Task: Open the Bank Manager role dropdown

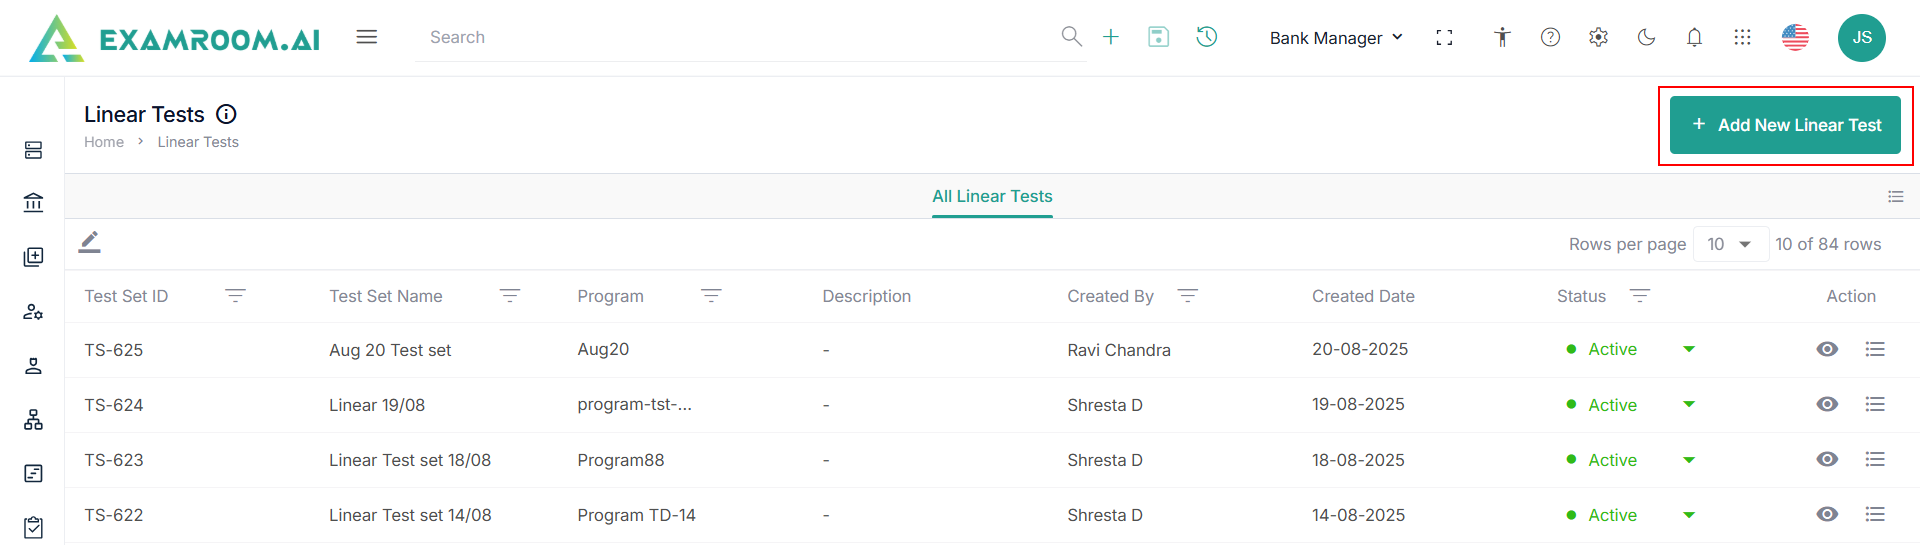Action: [x=1336, y=38]
